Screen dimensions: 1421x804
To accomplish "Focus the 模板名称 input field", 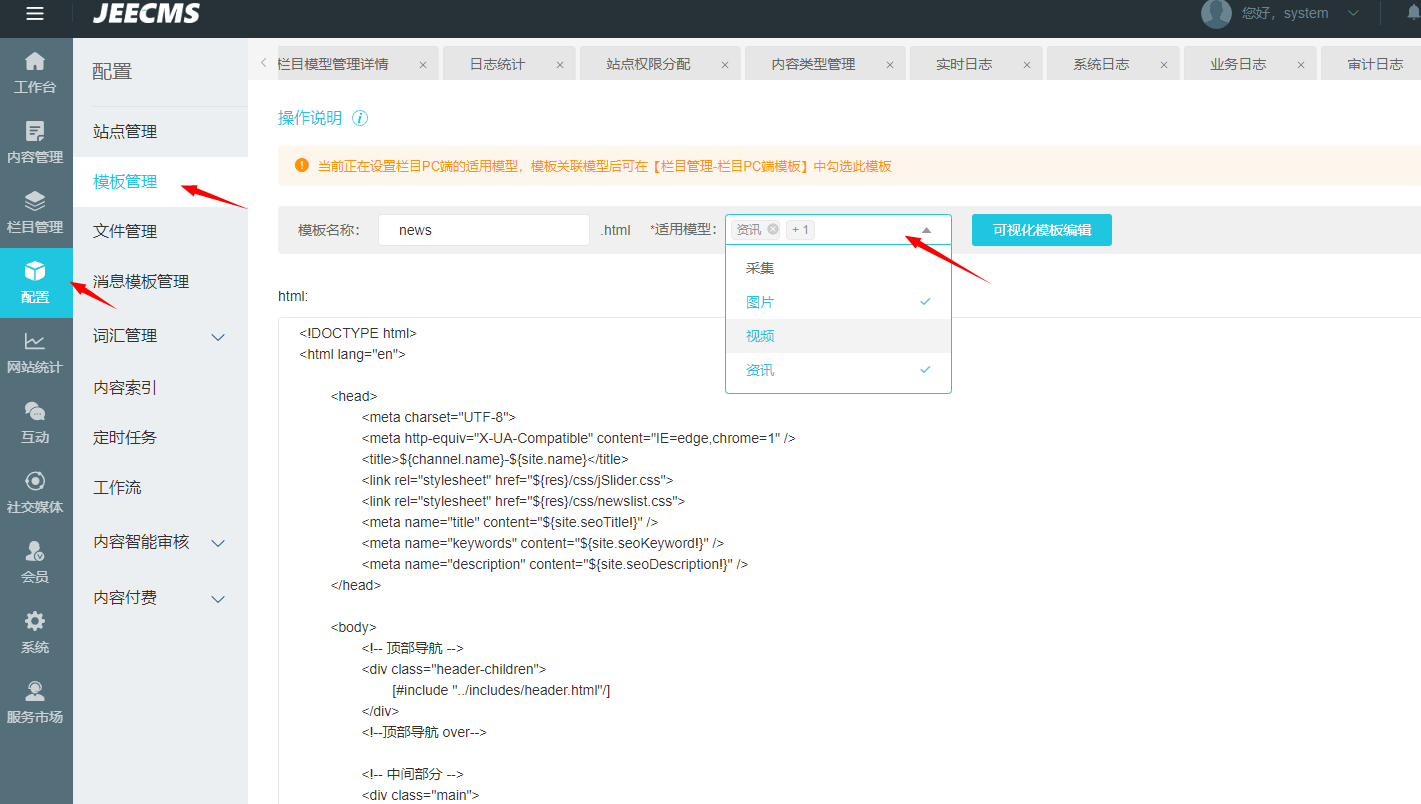I will [484, 230].
